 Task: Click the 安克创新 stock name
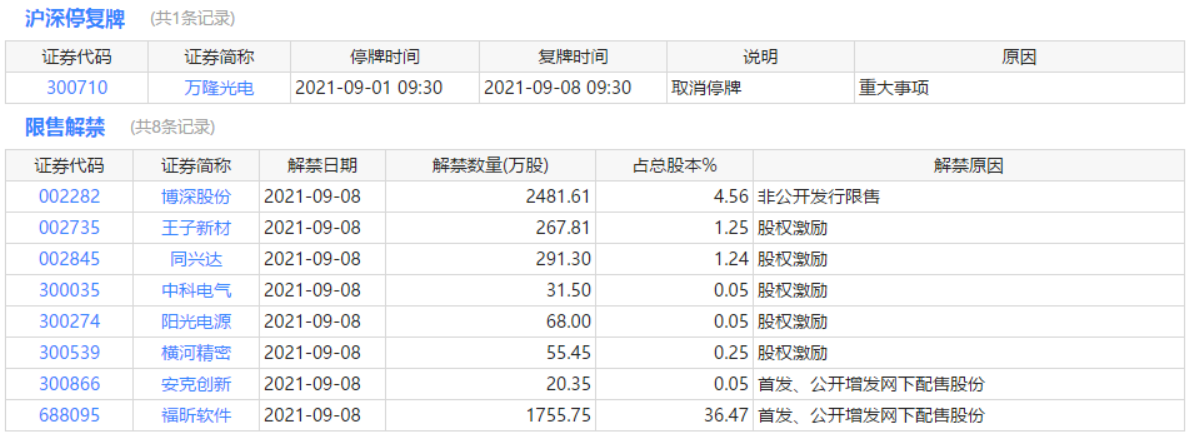196,384
